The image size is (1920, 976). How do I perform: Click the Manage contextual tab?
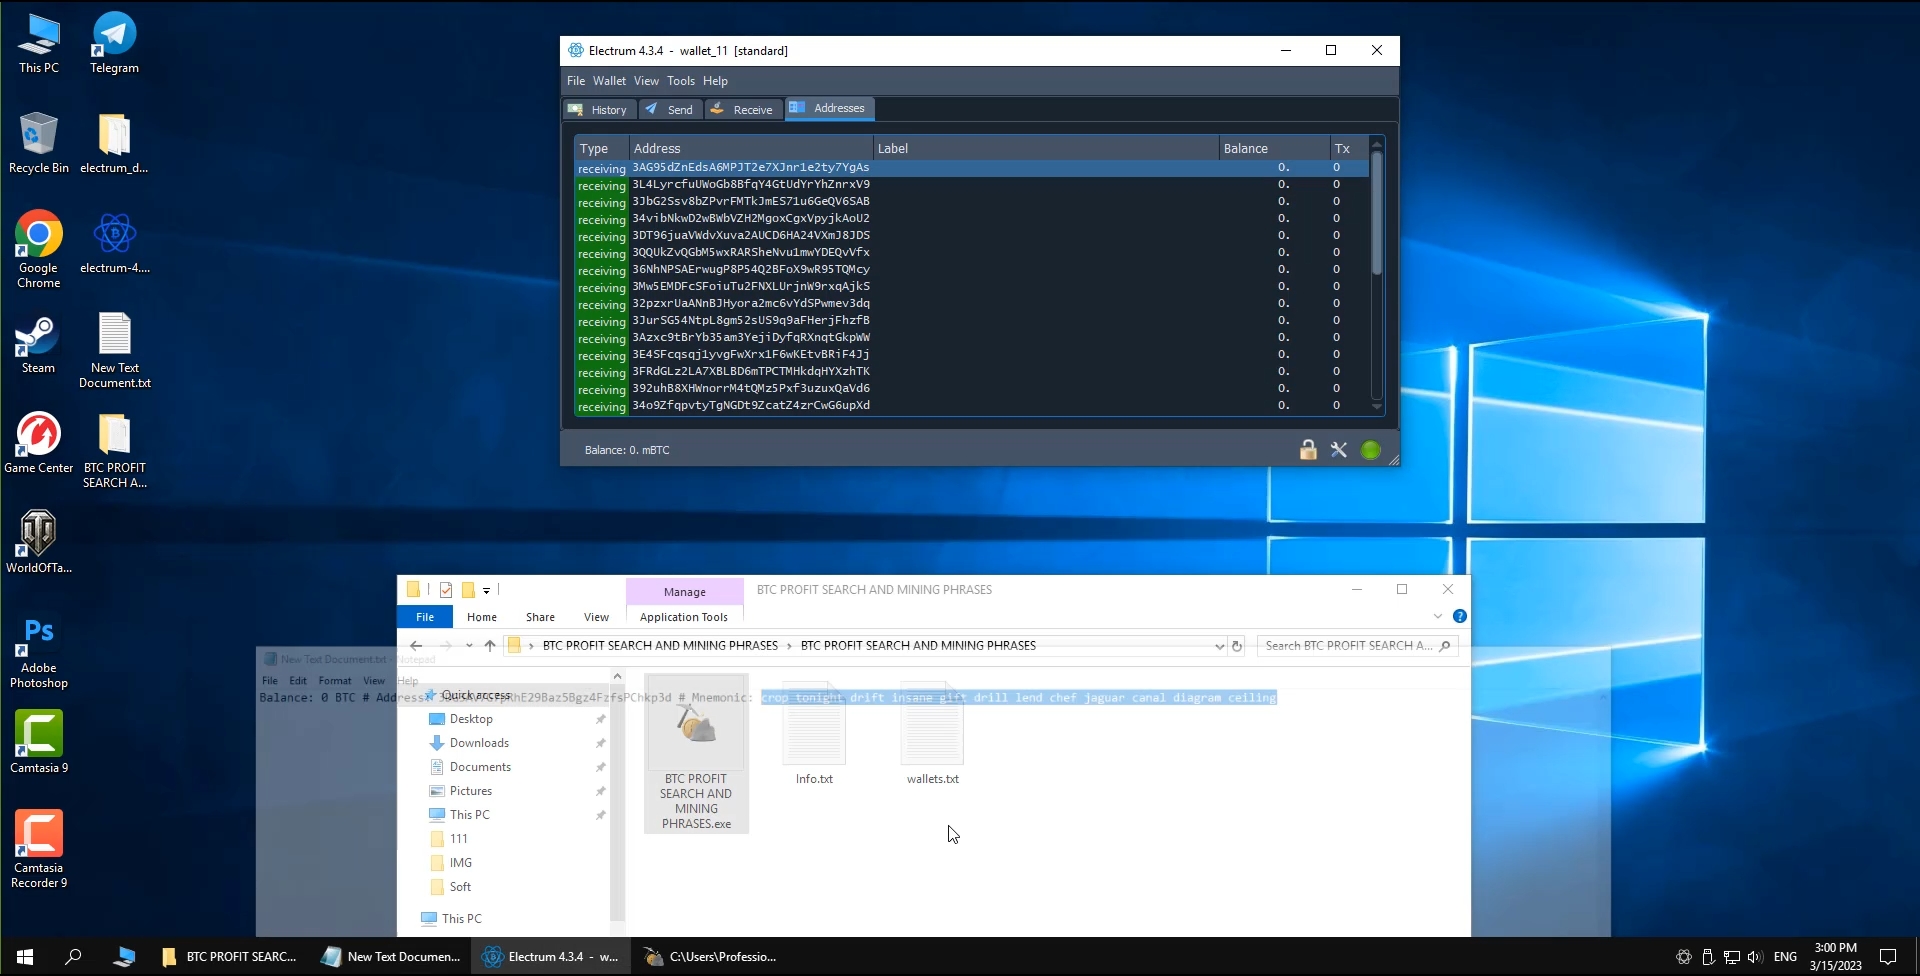(685, 591)
